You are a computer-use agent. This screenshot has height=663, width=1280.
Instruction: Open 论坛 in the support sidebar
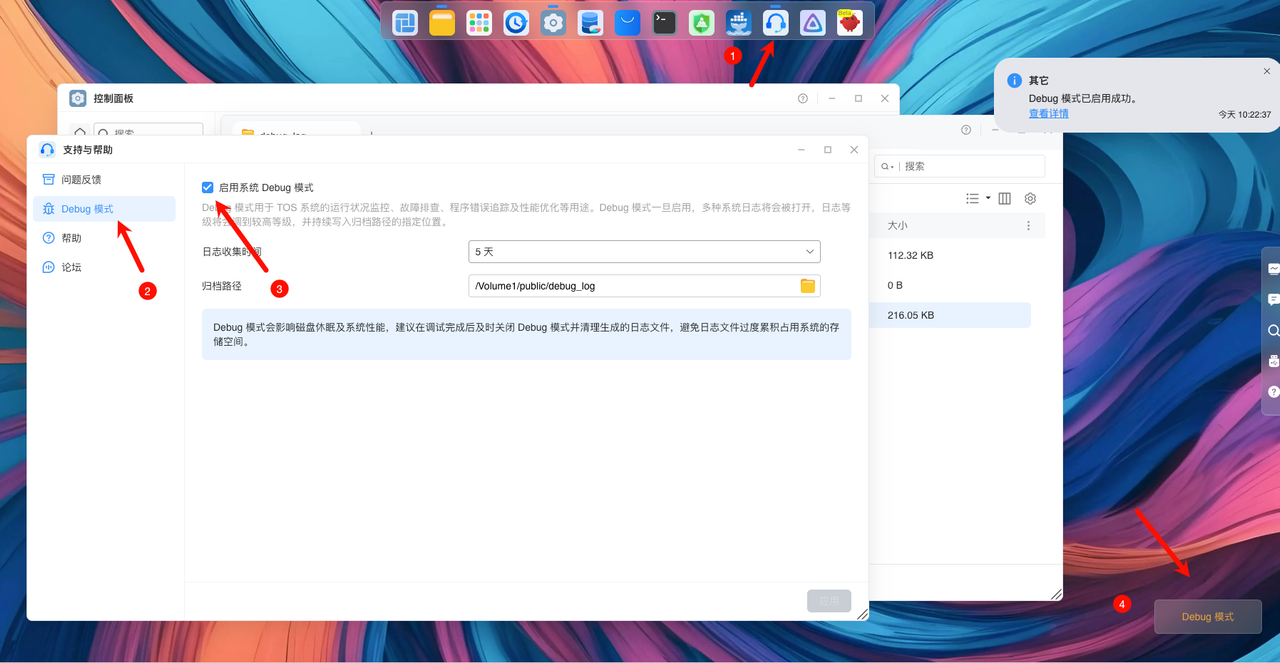104,267
